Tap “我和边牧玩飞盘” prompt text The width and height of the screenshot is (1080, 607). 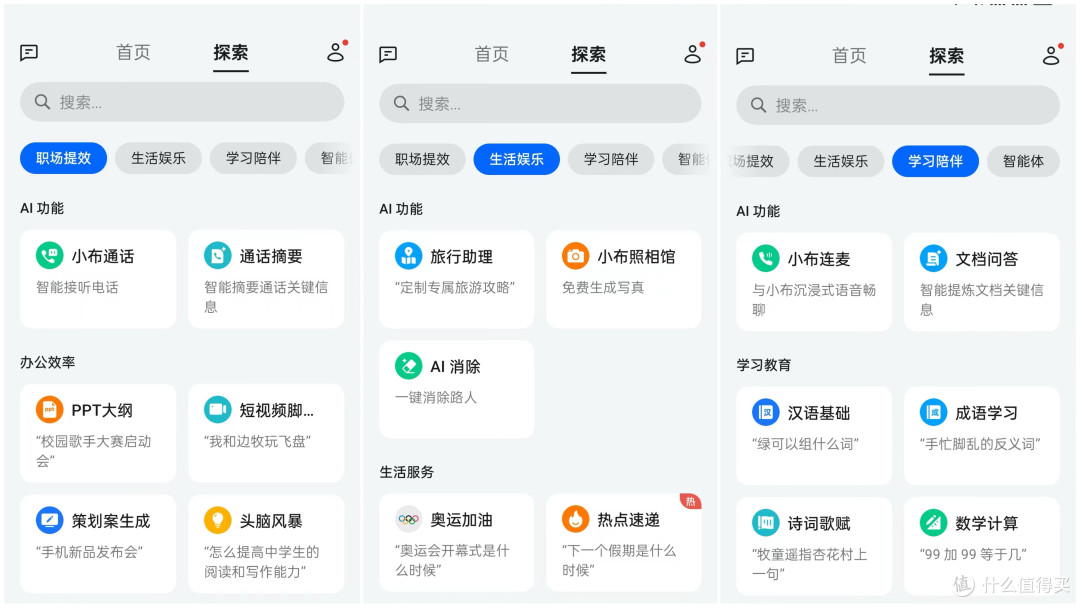[x=258, y=441]
